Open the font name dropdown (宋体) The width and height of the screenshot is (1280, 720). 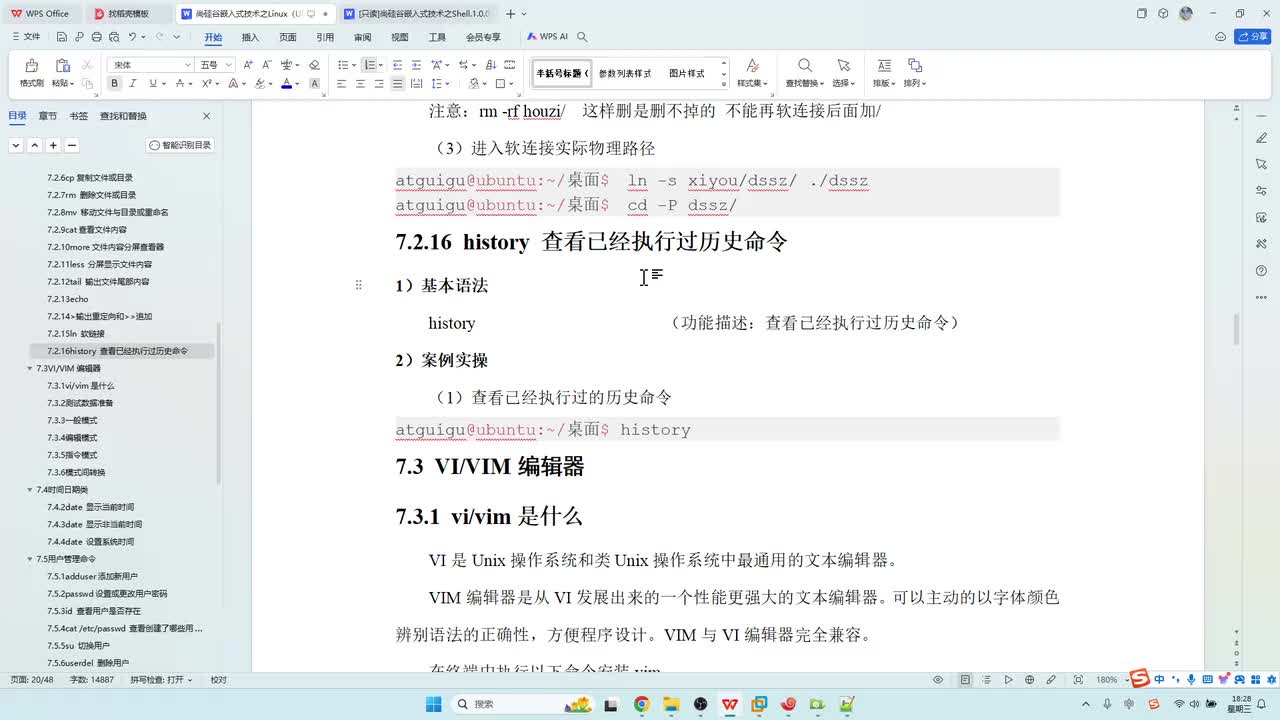click(187, 65)
